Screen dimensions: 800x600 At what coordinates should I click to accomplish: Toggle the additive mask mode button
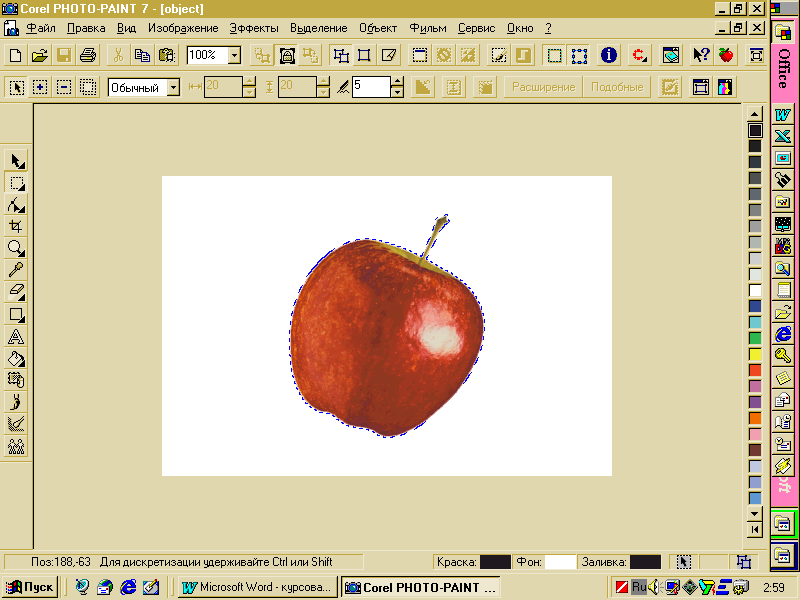40,87
